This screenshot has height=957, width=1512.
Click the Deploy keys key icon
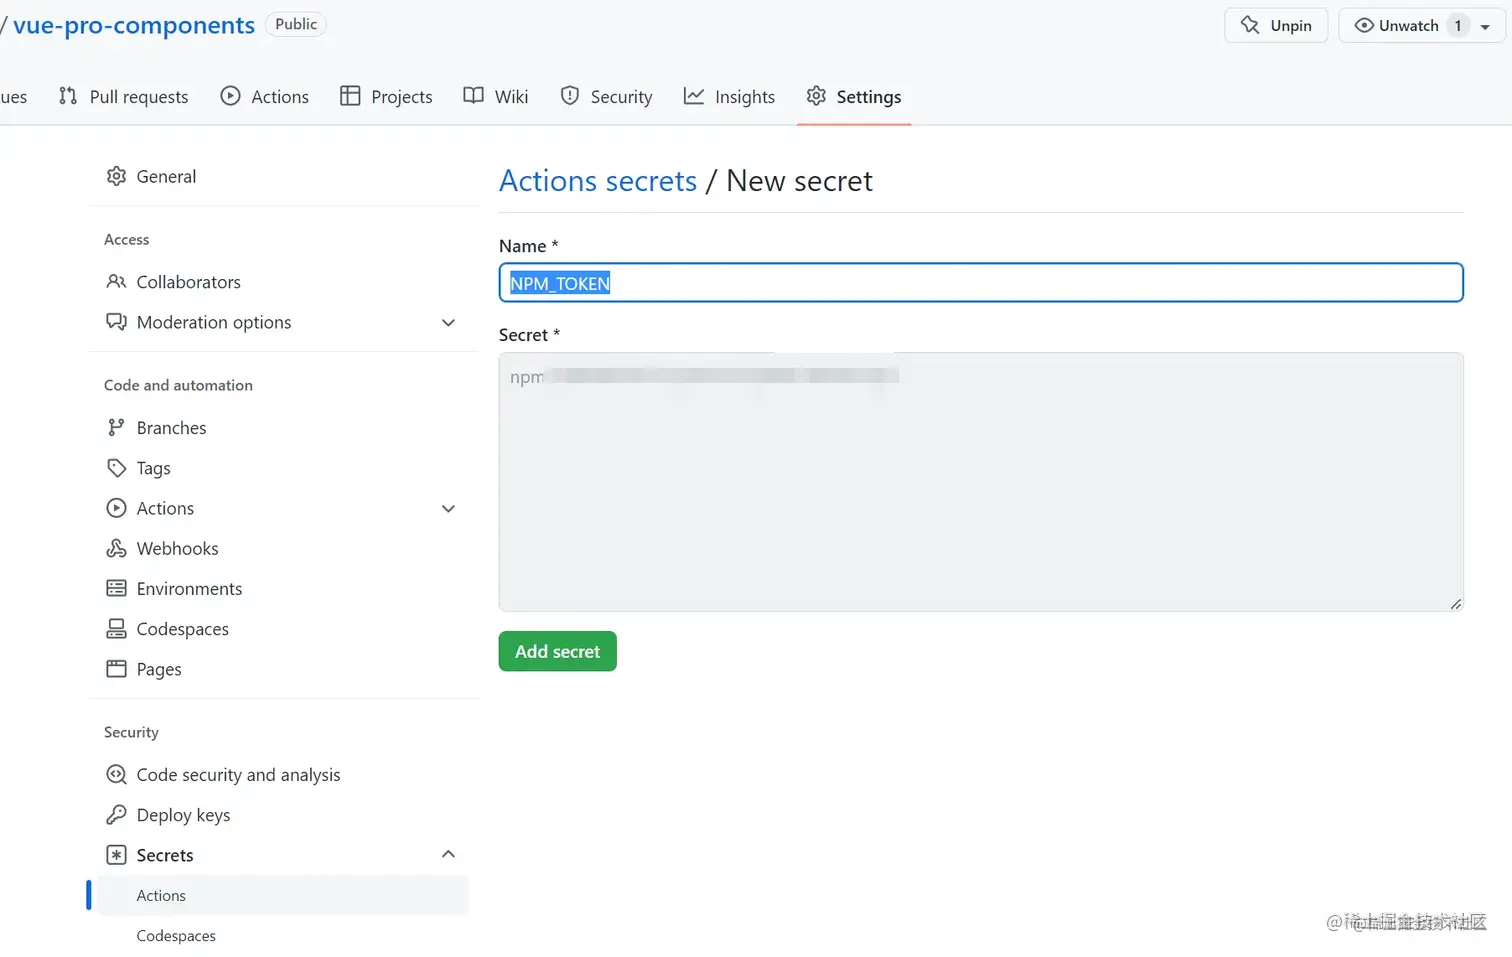click(117, 814)
